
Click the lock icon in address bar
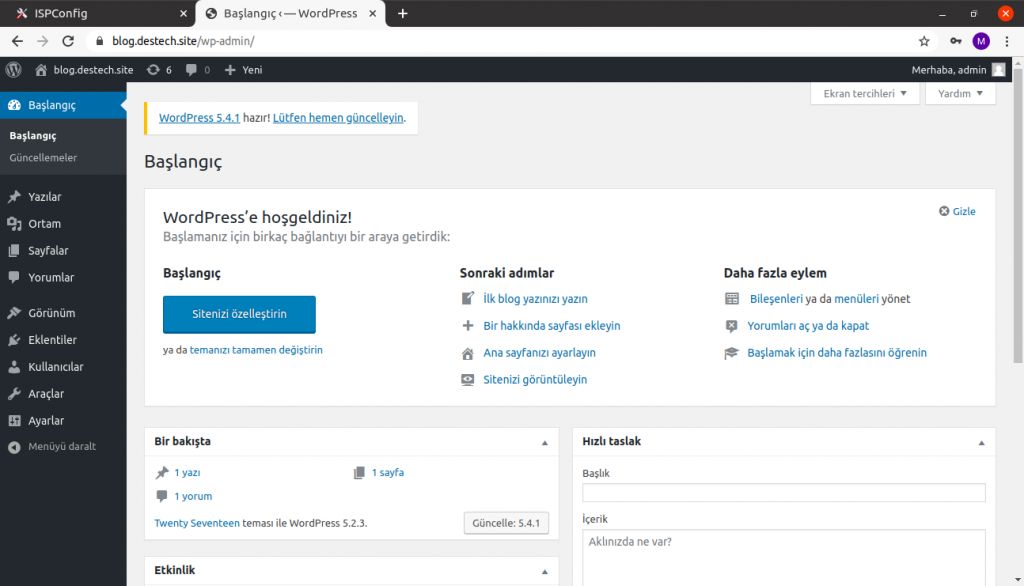(x=99, y=41)
